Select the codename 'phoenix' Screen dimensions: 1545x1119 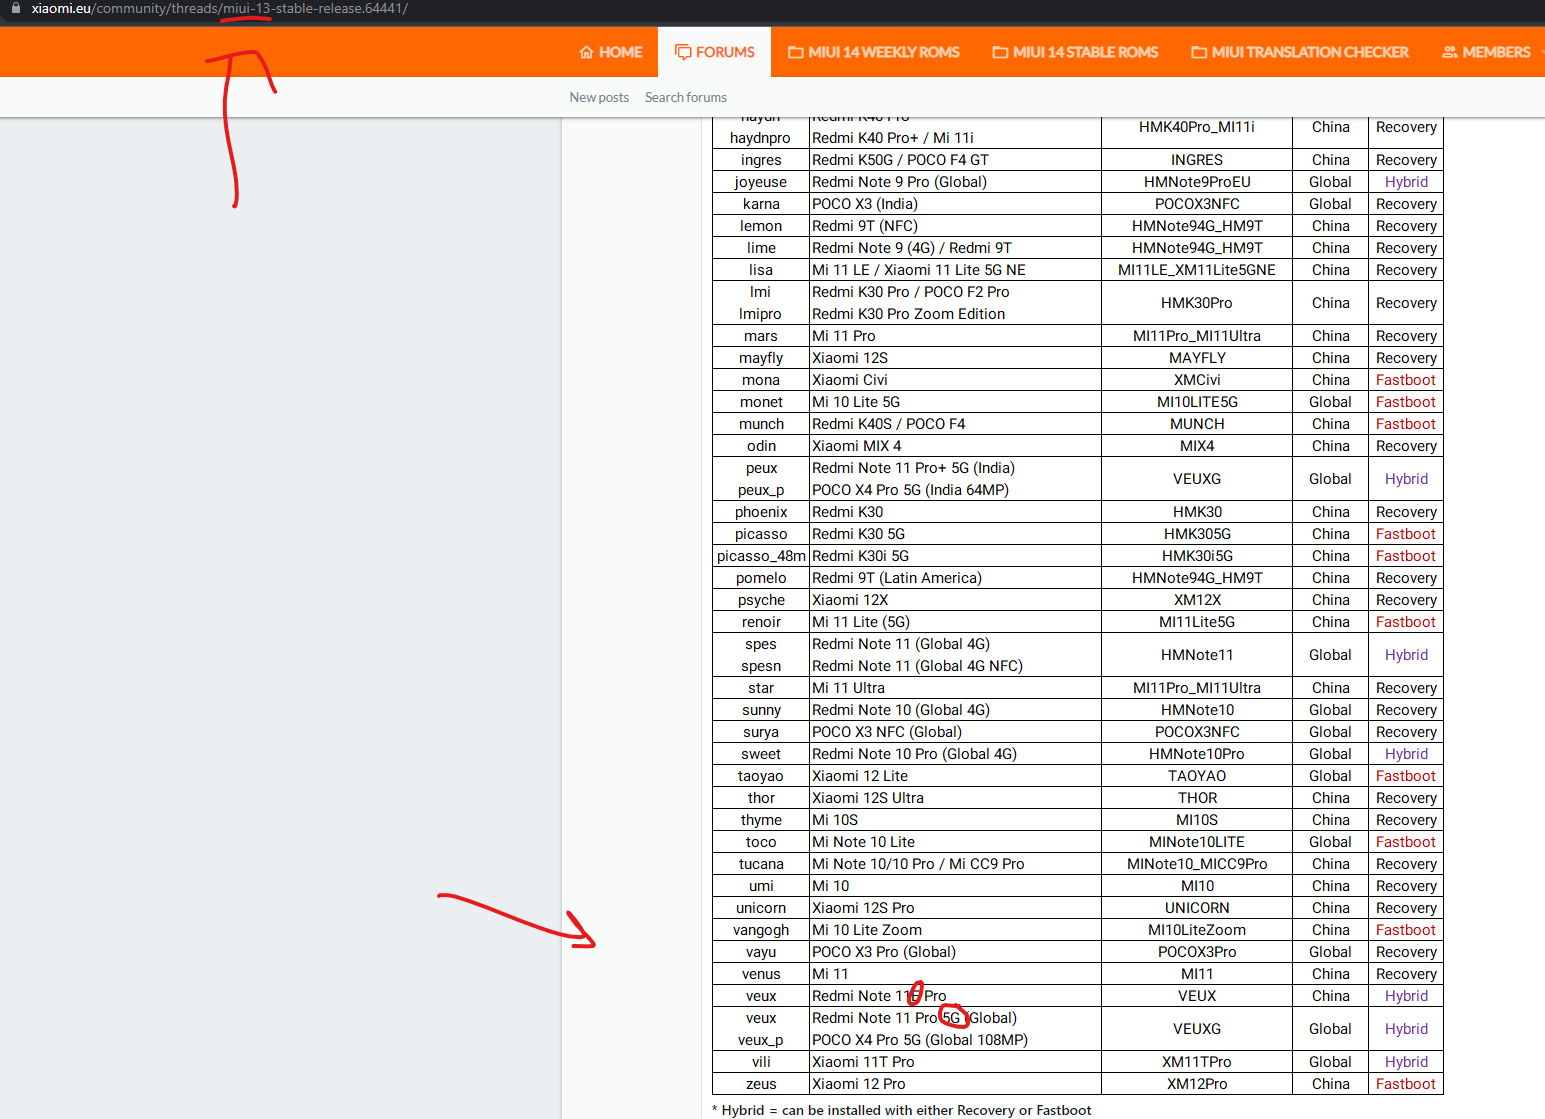(x=761, y=512)
